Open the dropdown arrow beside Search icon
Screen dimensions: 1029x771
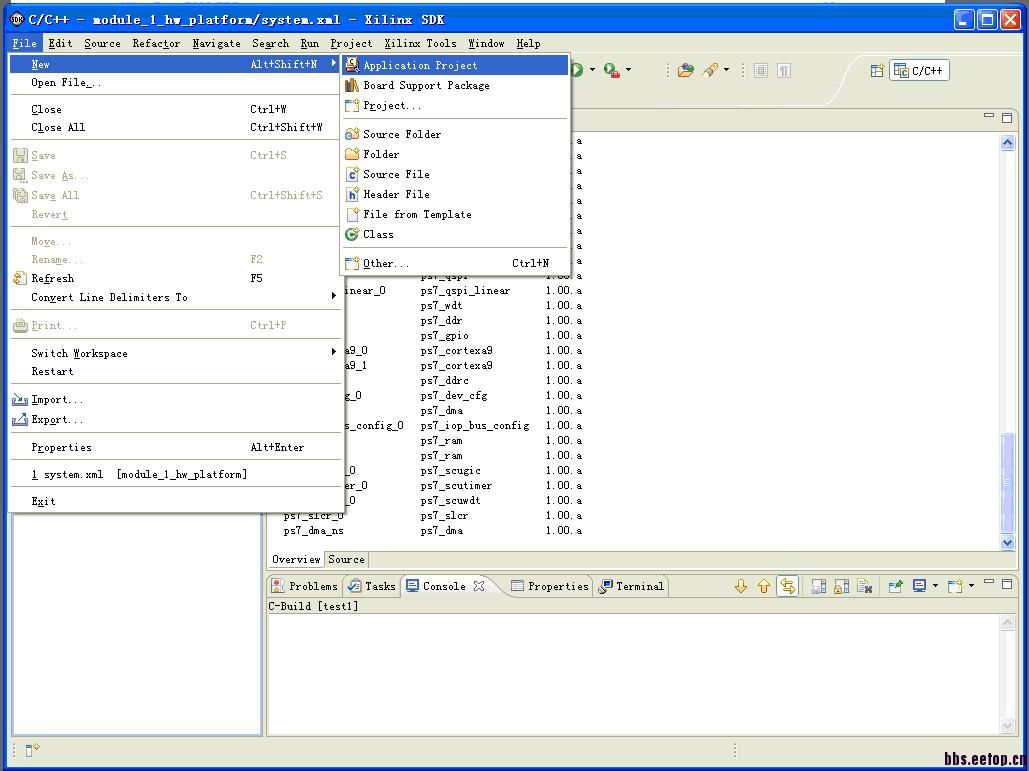[x=726, y=70]
